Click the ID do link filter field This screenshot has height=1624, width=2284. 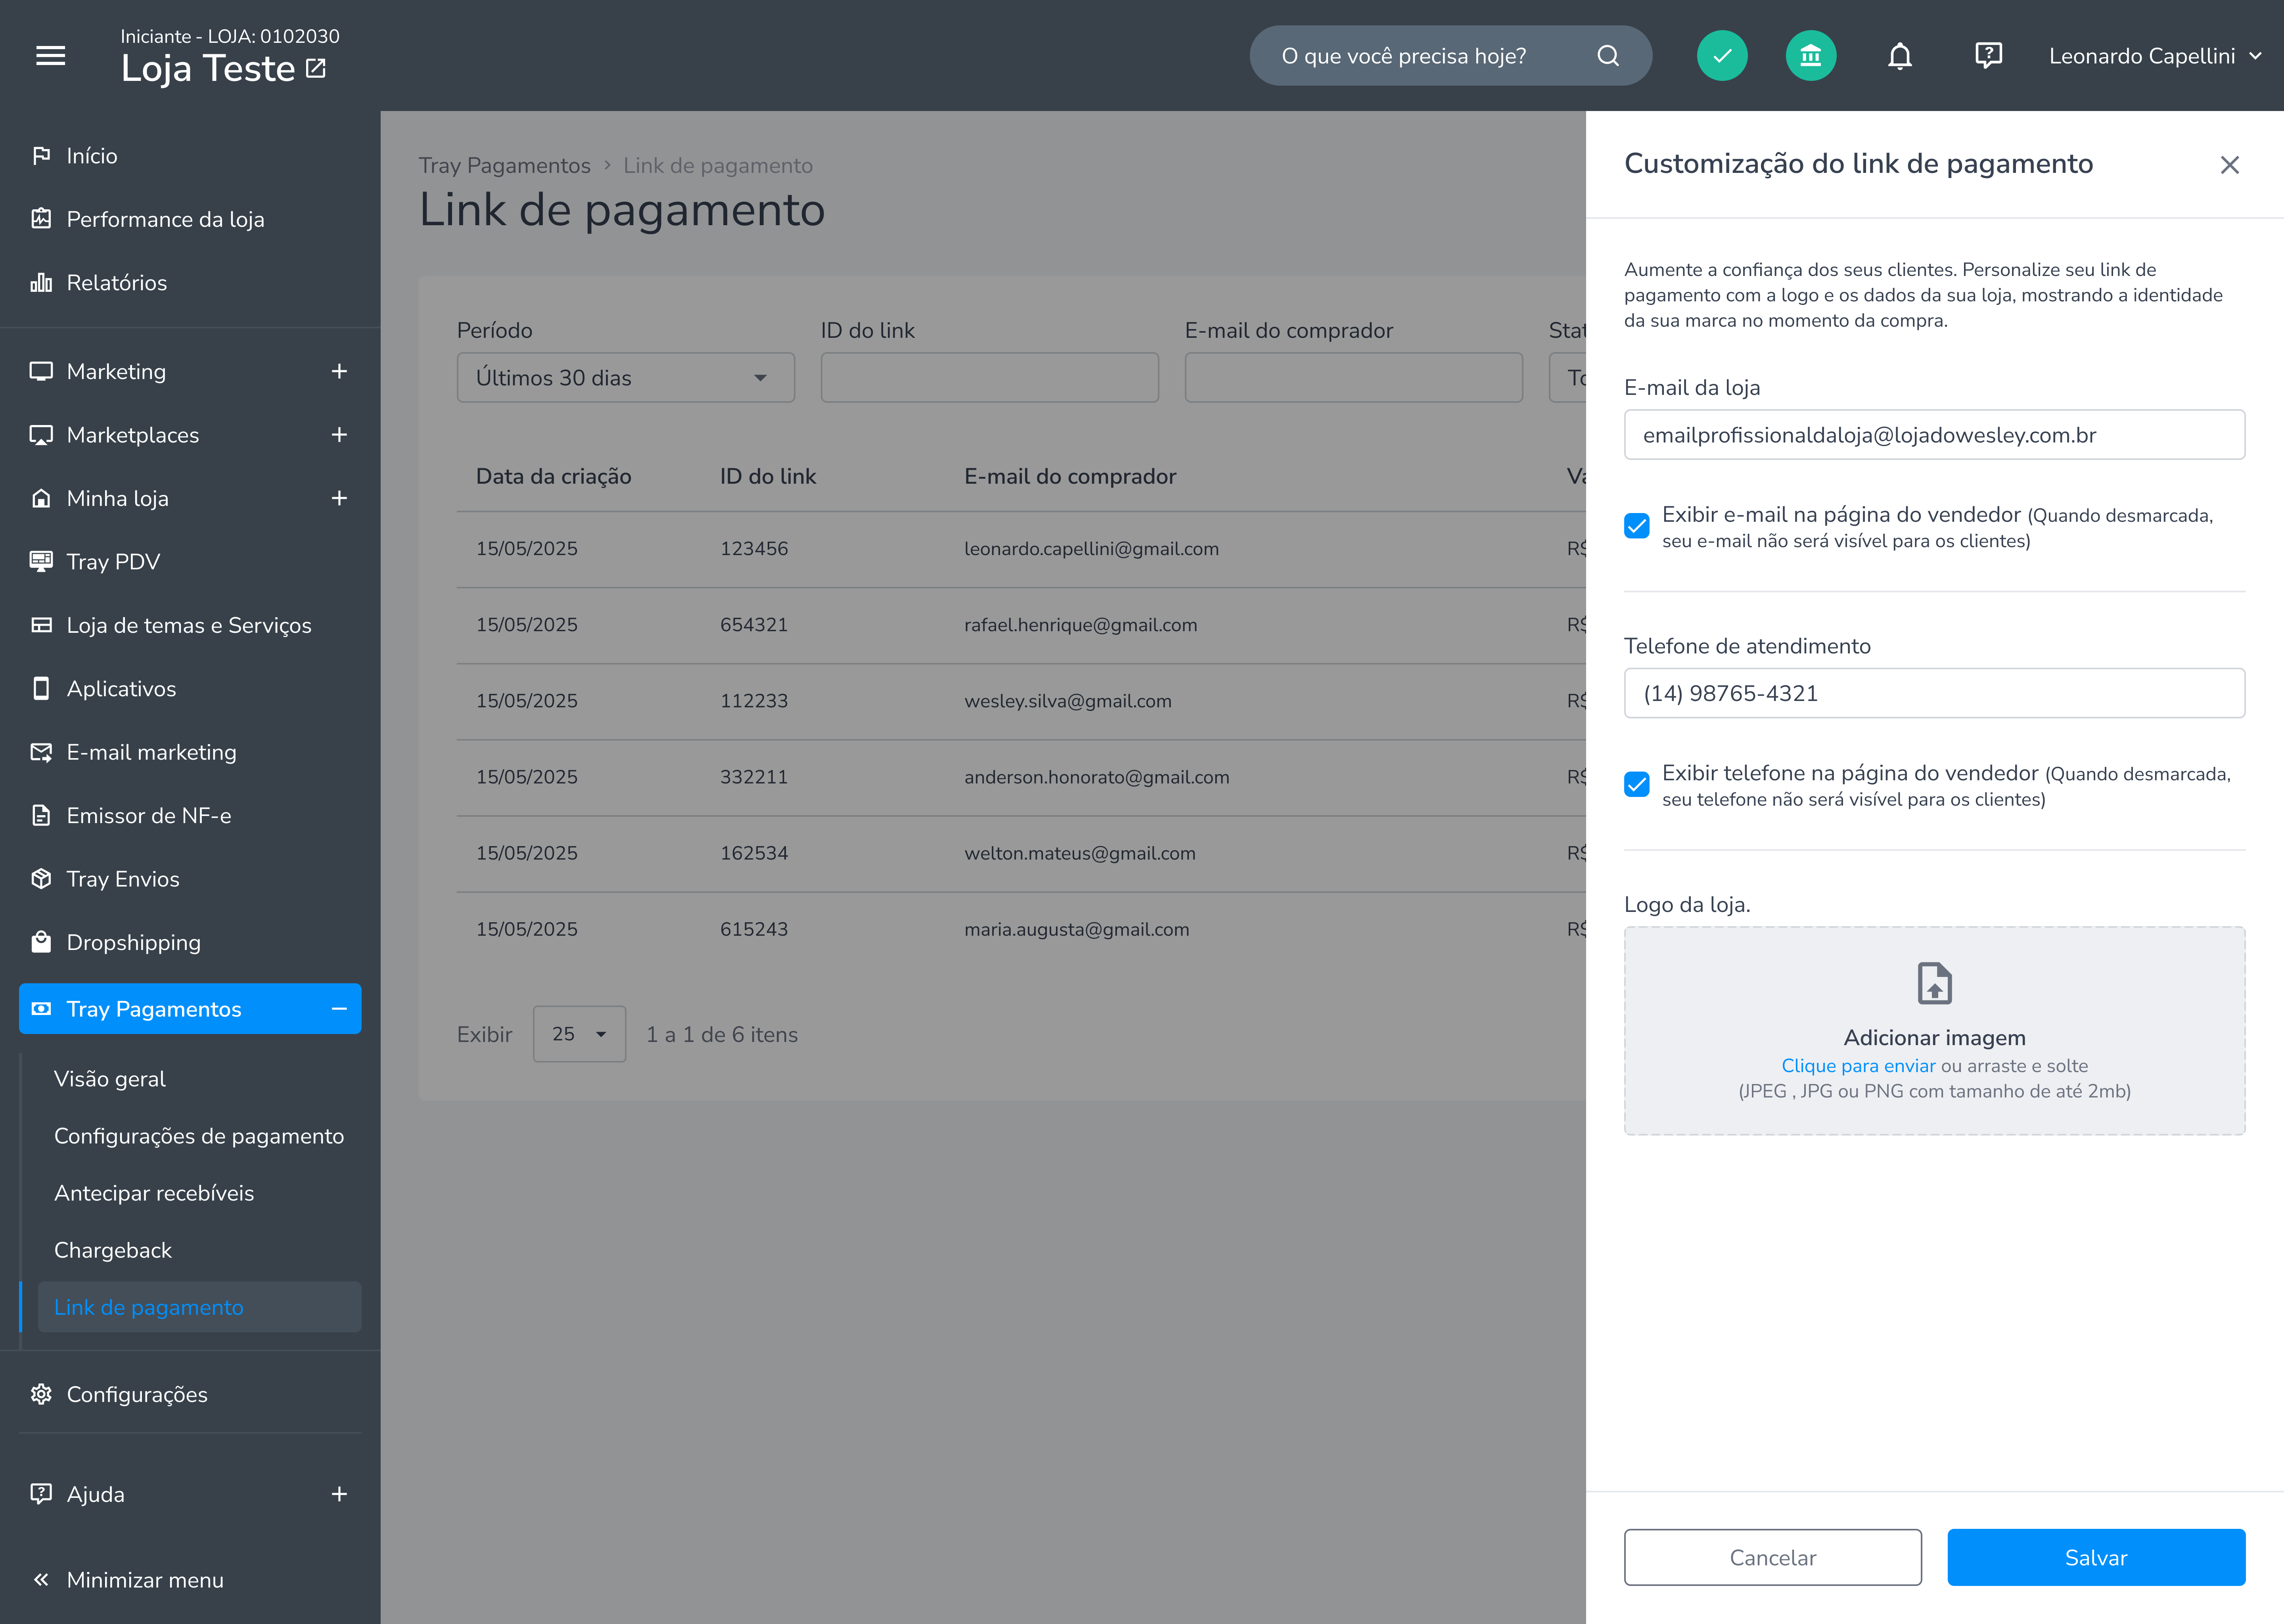click(990, 378)
